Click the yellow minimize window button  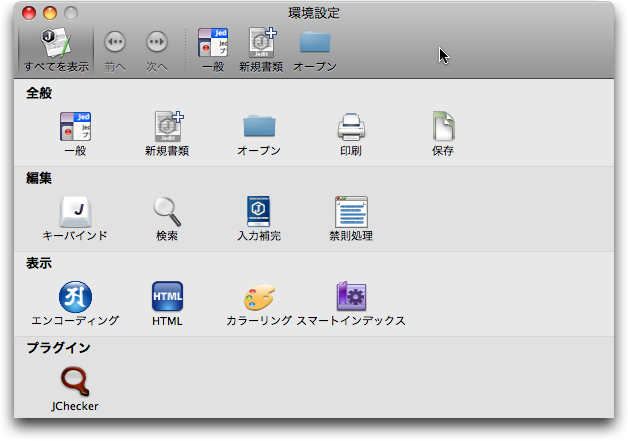[x=50, y=13]
